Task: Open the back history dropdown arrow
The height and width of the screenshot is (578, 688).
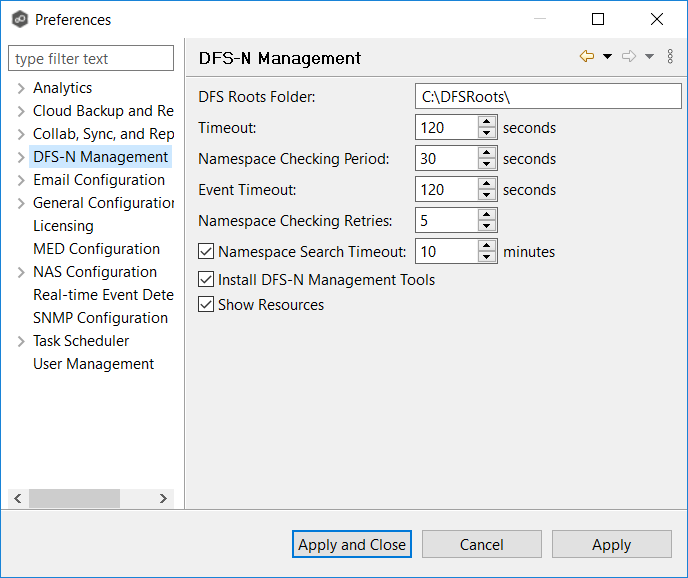Action: coord(607,57)
